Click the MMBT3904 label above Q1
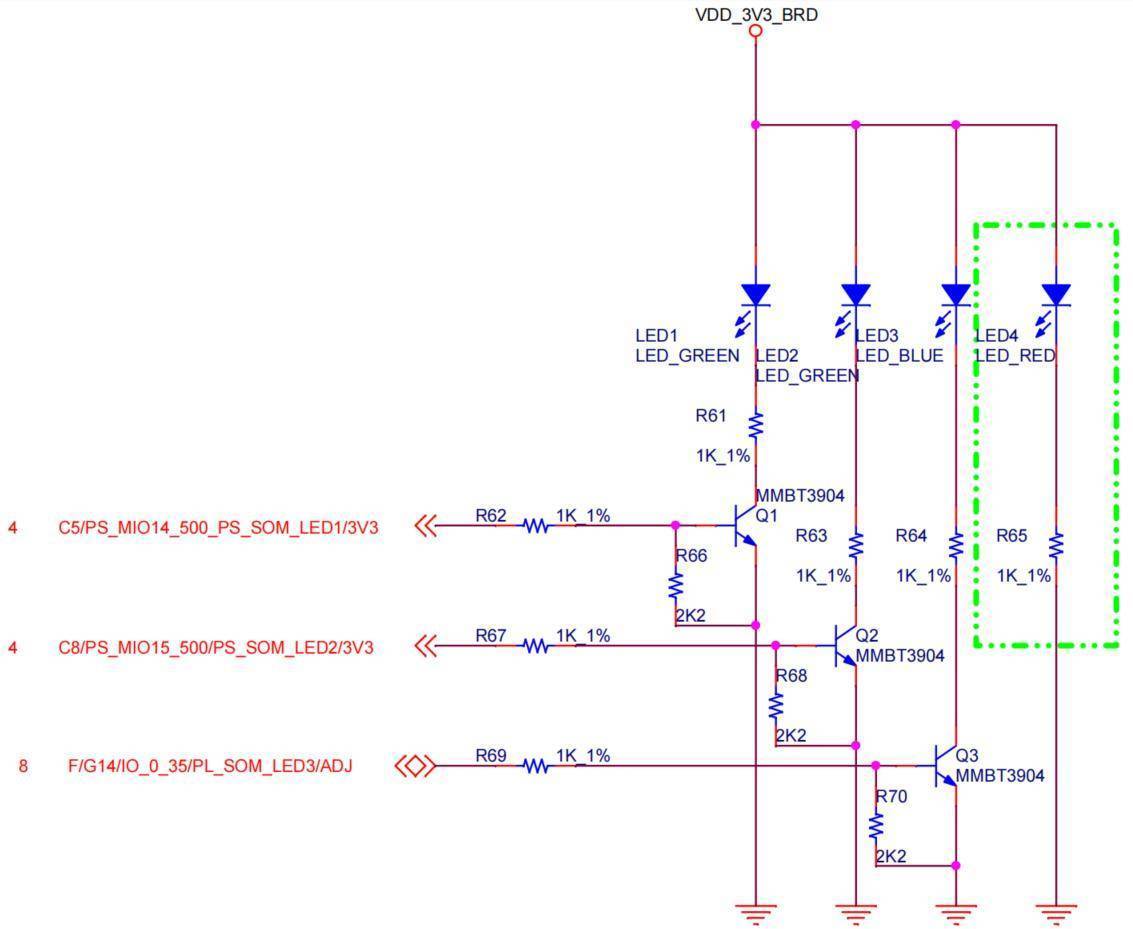1133x929 pixels. point(800,496)
